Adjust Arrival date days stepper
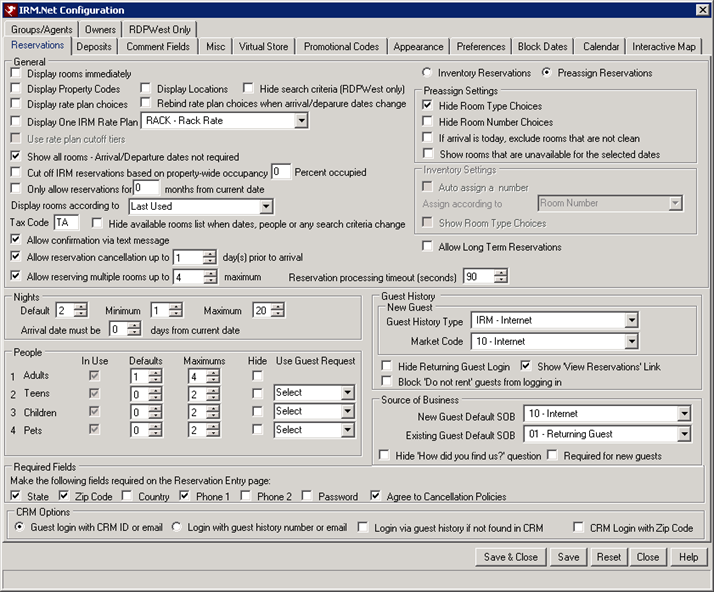Screen dimensions: 714x592 [134, 329]
